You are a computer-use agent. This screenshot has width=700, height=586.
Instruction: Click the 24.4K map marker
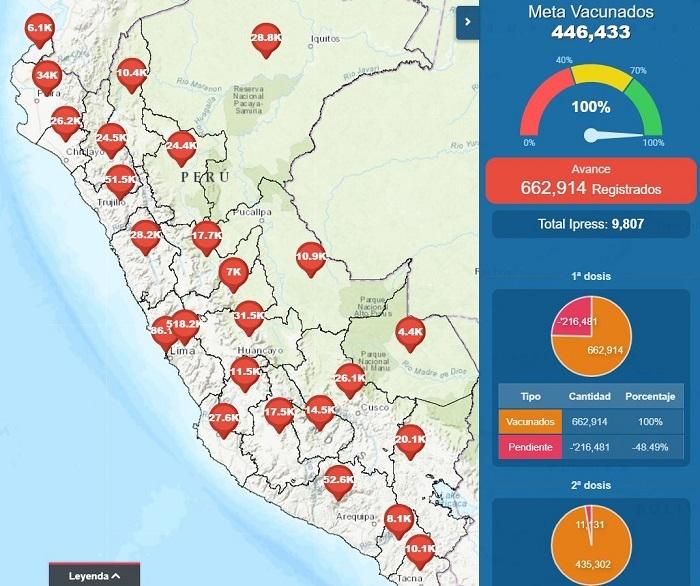(181, 147)
